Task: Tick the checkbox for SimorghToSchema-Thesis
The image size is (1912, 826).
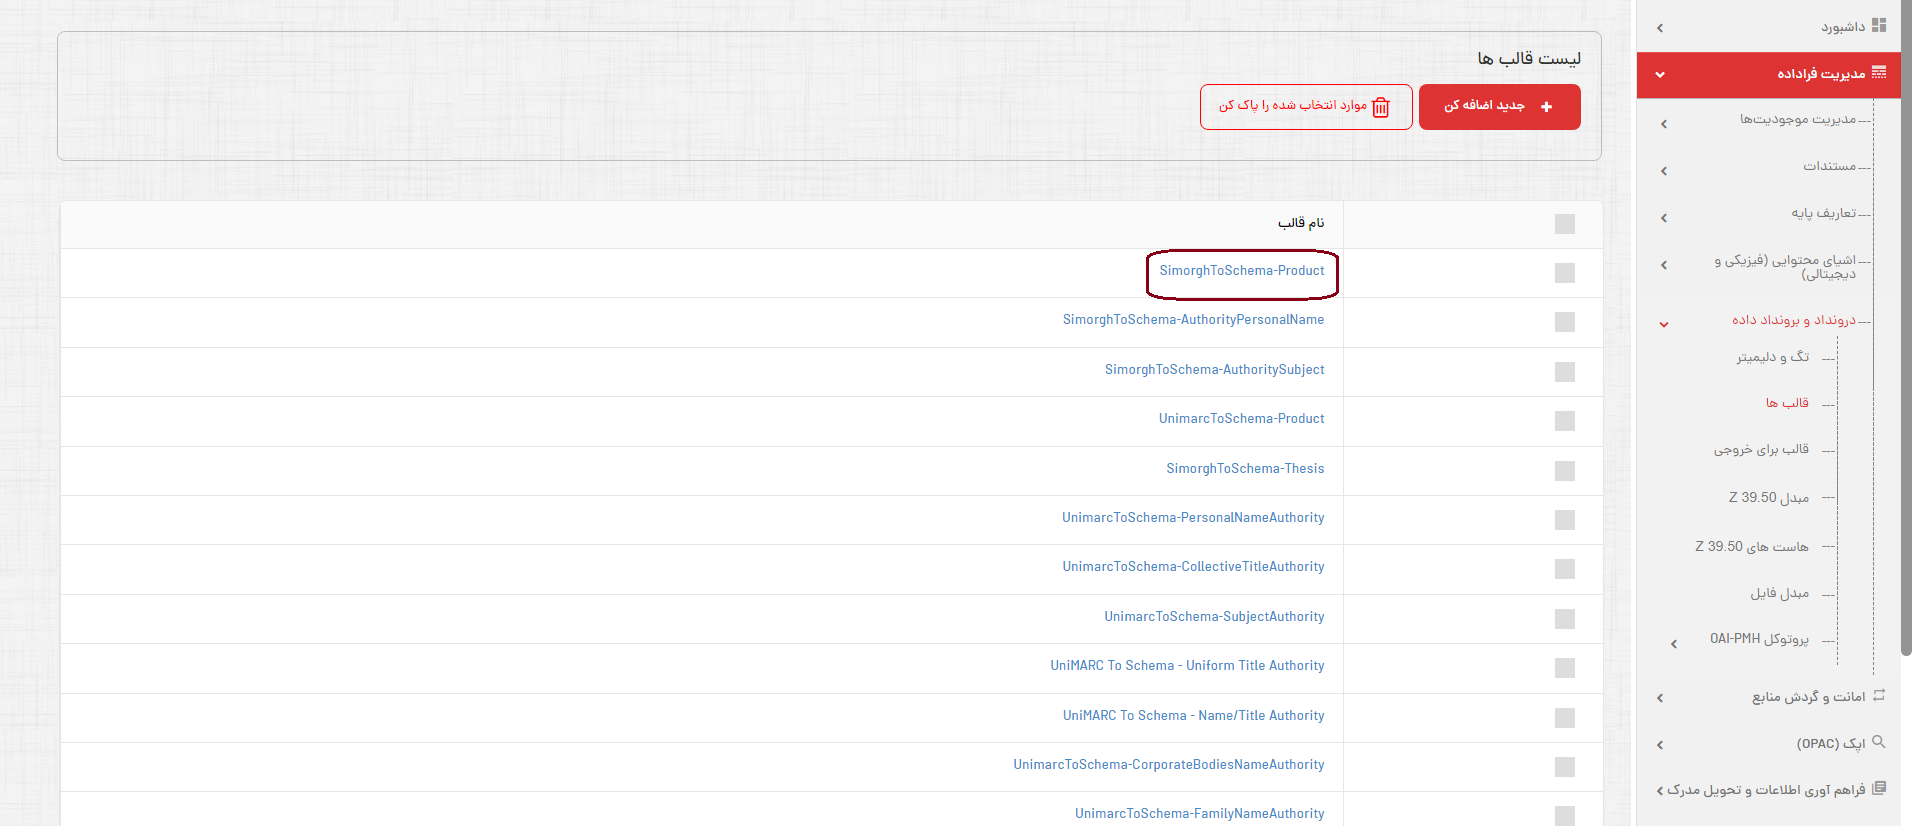Action: point(1565,470)
